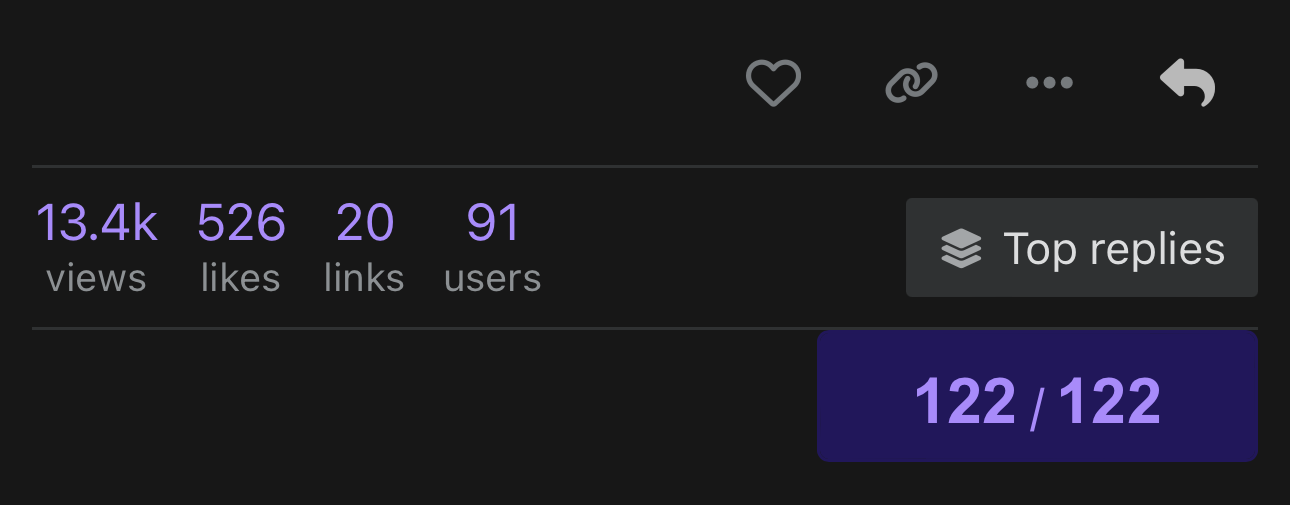Expand the 20 links count

(x=364, y=223)
